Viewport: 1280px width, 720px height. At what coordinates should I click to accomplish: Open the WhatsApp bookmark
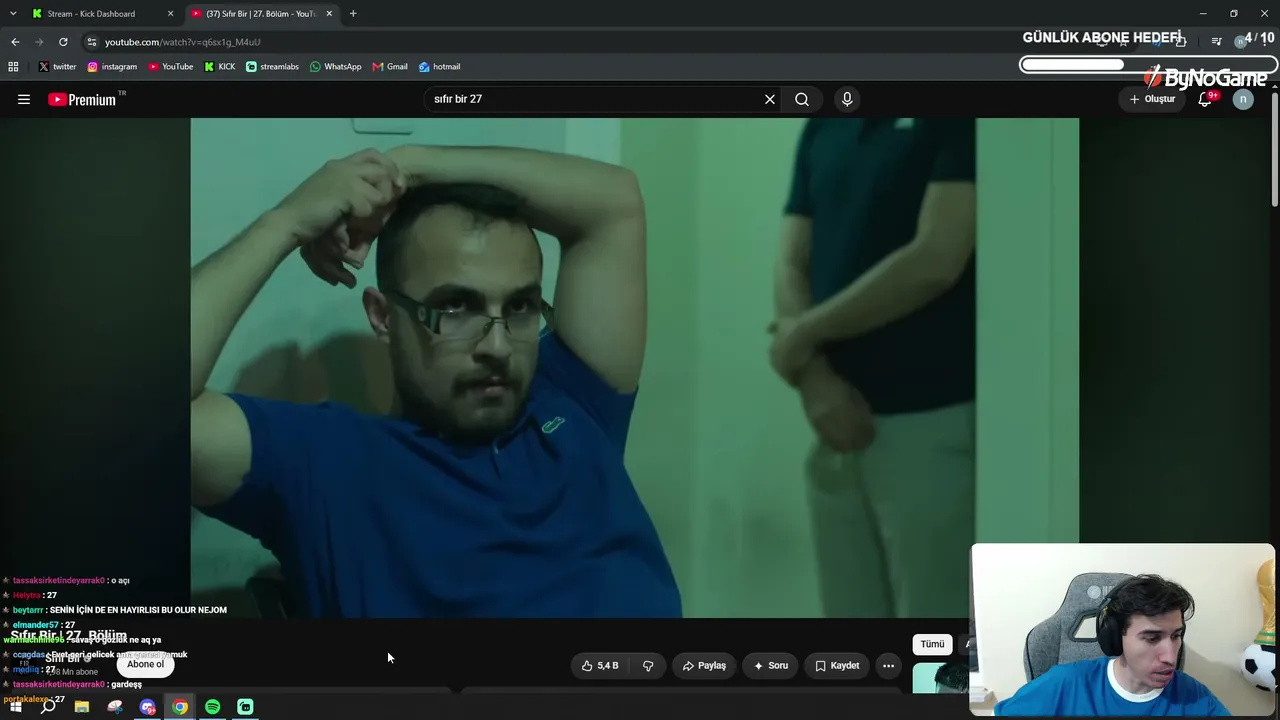336,67
